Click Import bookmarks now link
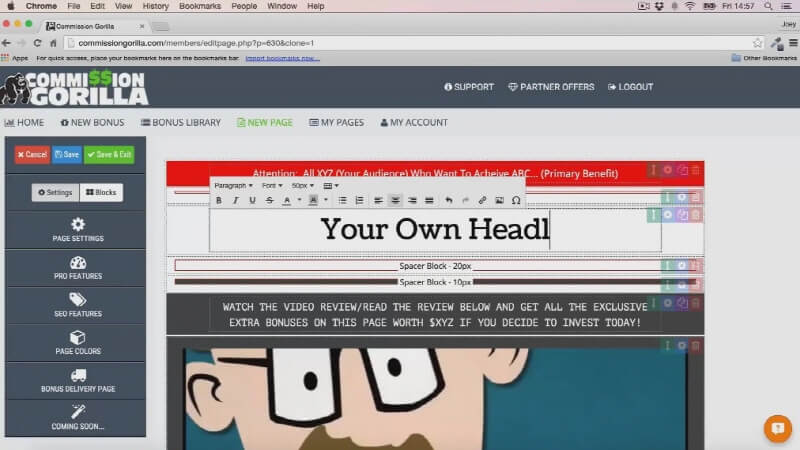Viewport: 800px width, 450px height. [283, 58]
